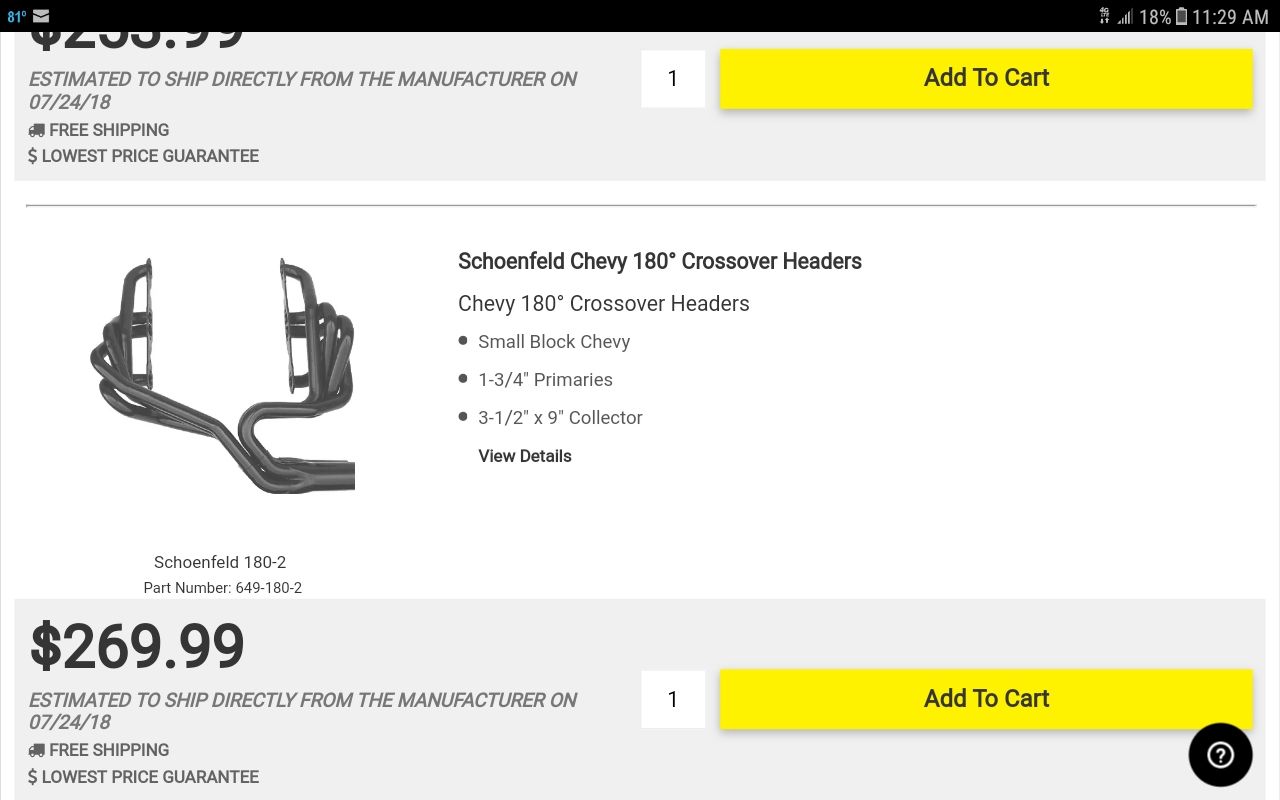Open View Details for the crossover headers
The width and height of the screenshot is (1280, 800).
tap(525, 456)
